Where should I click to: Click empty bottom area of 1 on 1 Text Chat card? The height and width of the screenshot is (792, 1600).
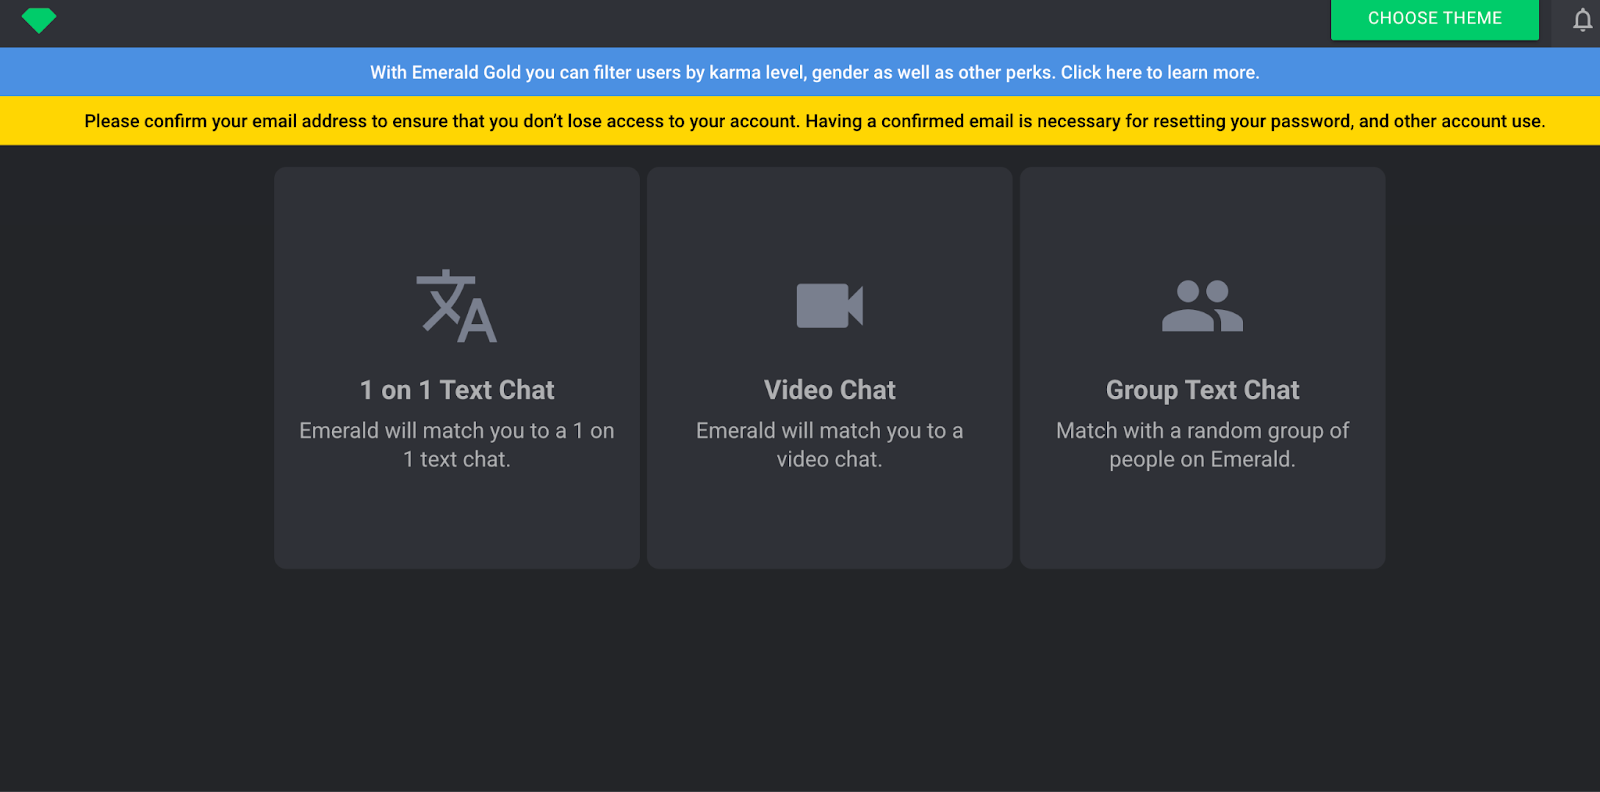[x=457, y=525]
